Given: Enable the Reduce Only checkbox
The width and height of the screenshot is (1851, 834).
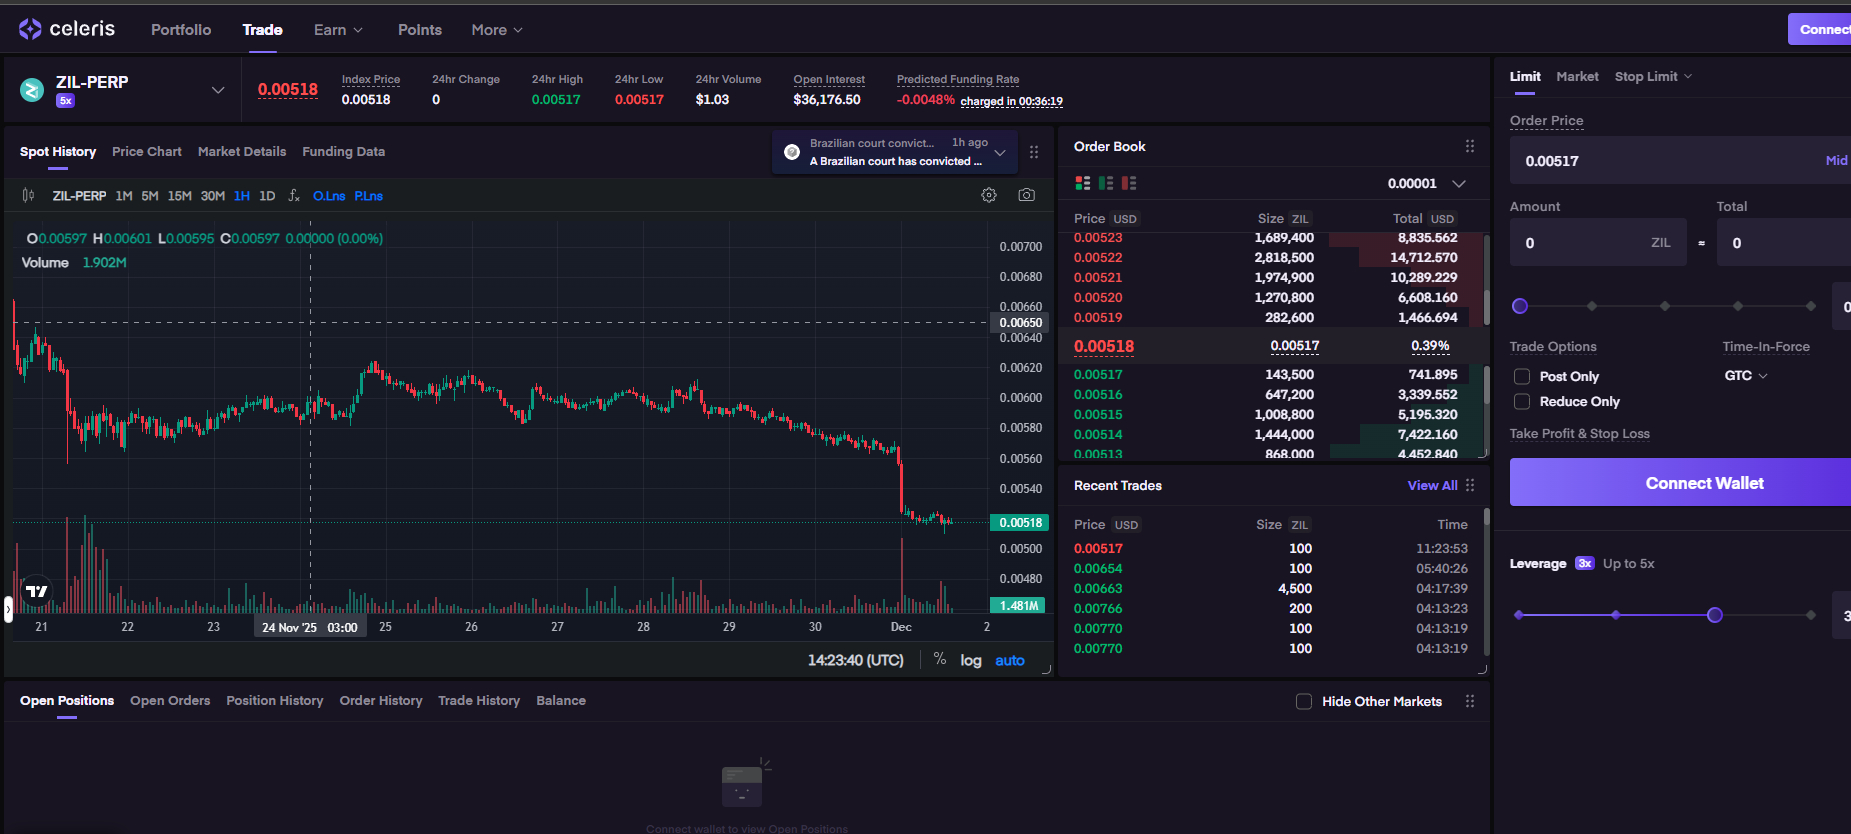Looking at the screenshot, I should pos(1522,402).
